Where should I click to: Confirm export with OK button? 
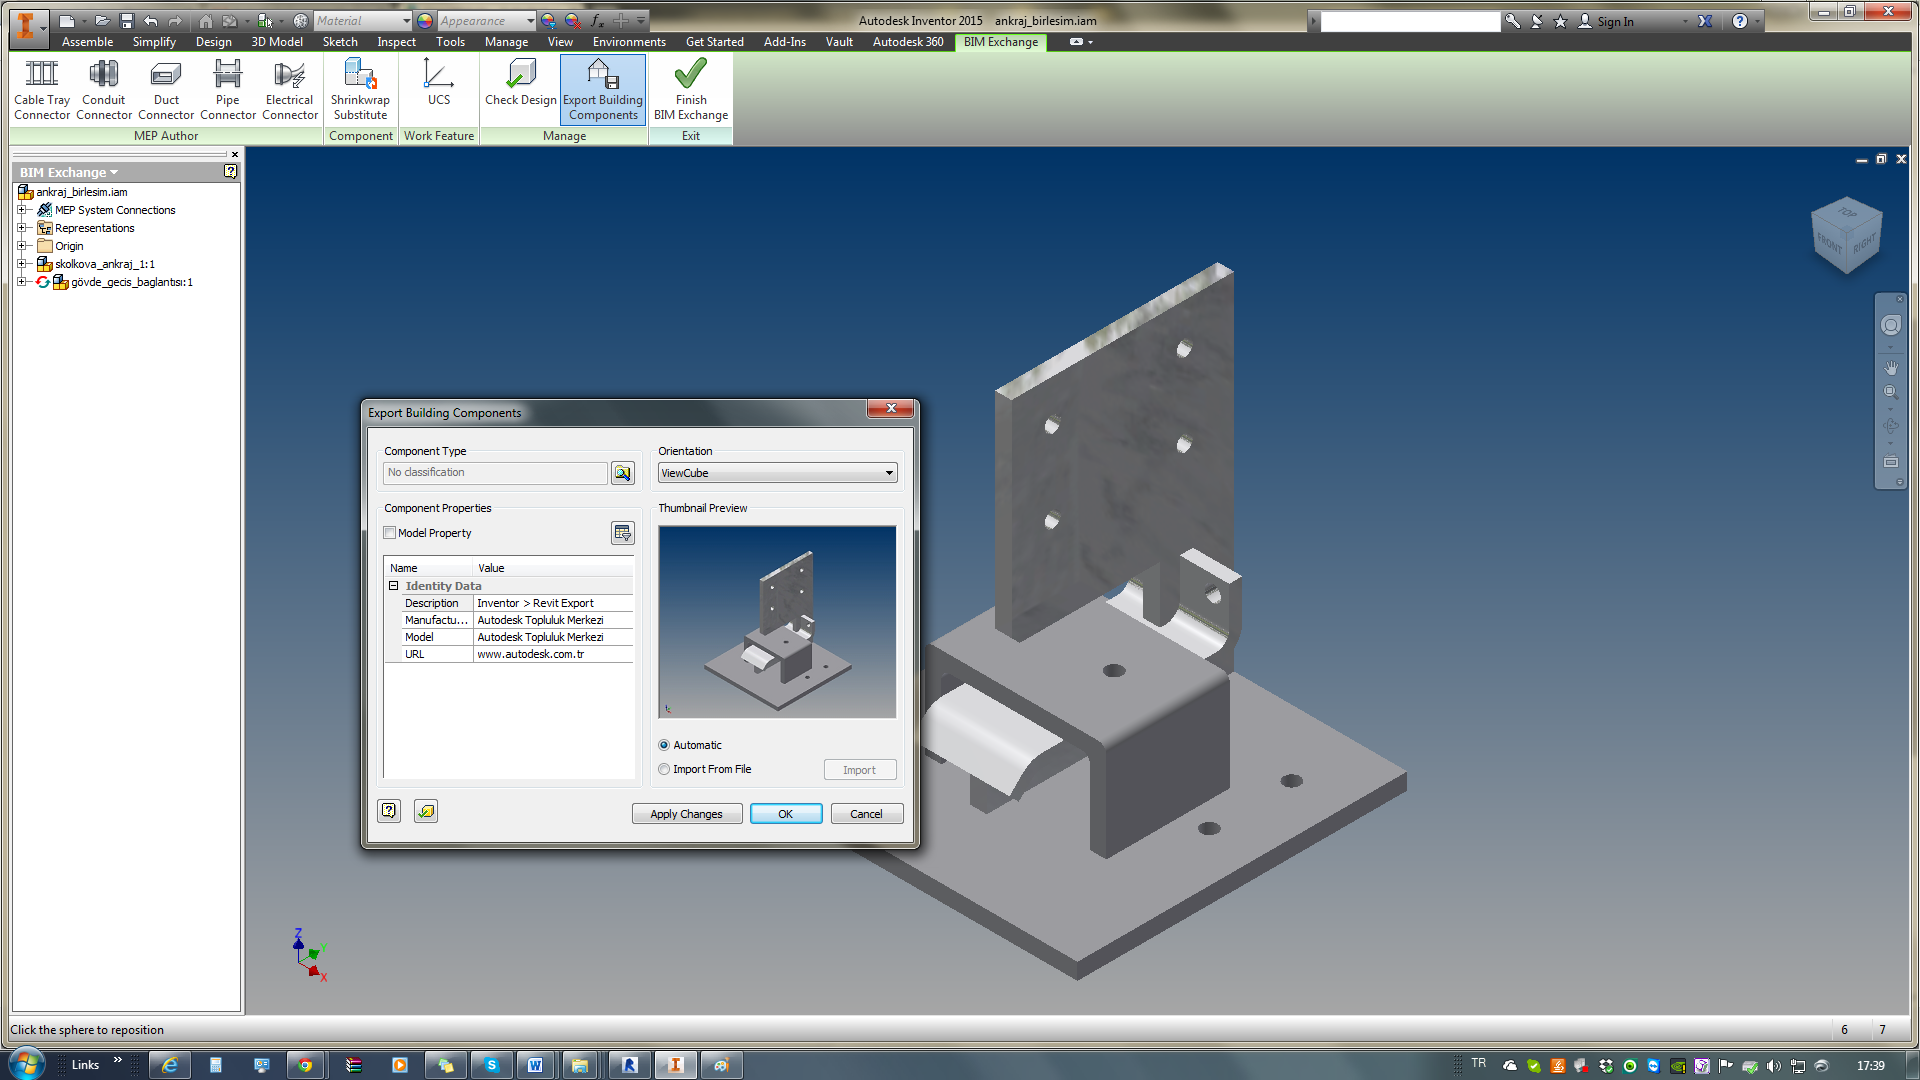click(786, 814)
